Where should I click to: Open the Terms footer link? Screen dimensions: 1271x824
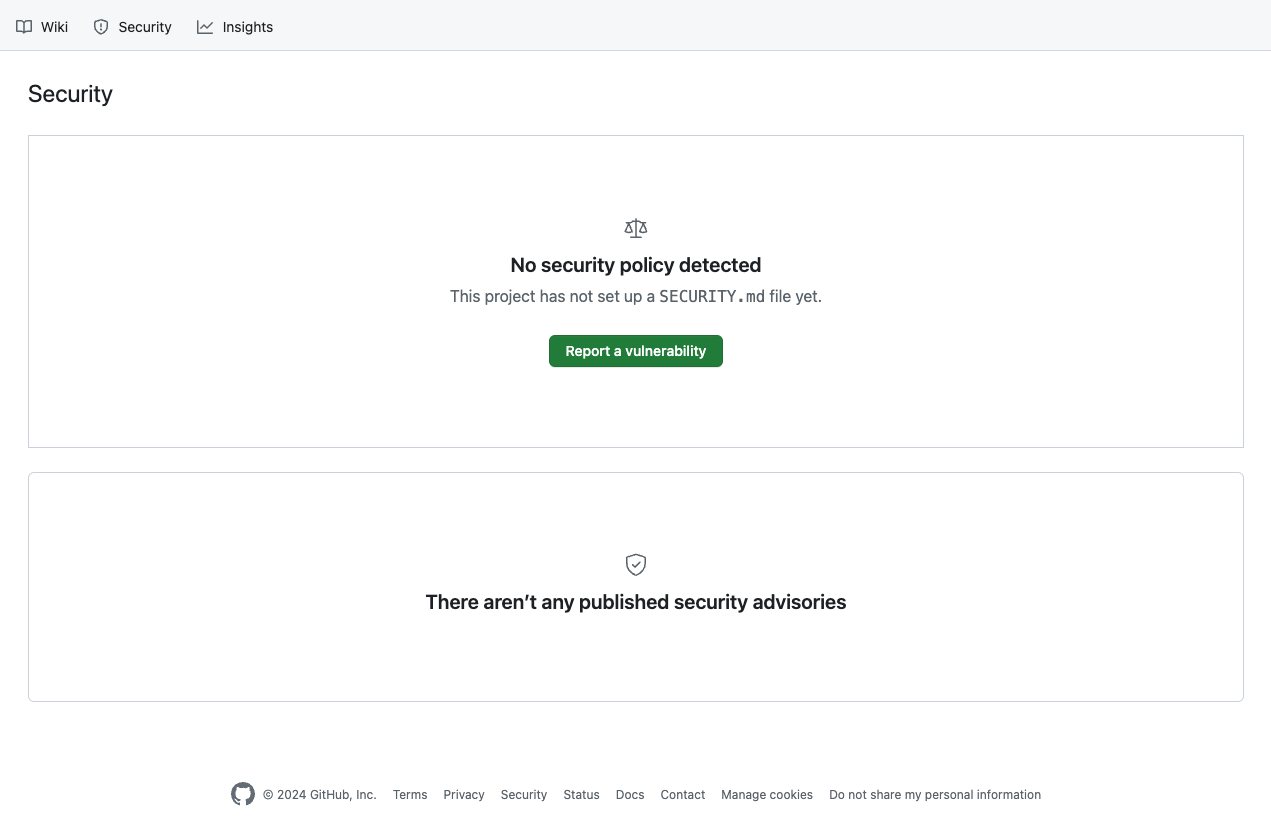[x=410, y=795]
